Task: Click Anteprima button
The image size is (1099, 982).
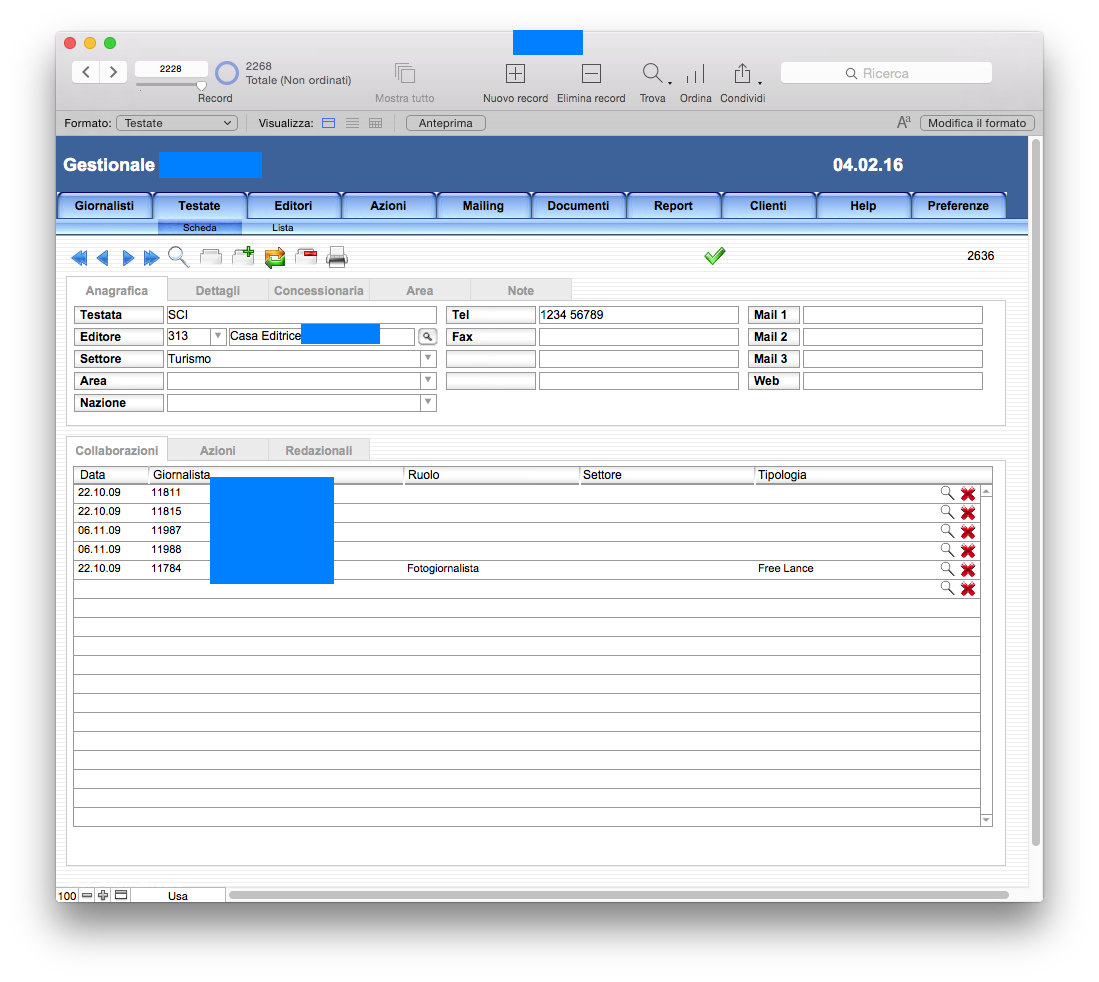Action: (446, 123)
